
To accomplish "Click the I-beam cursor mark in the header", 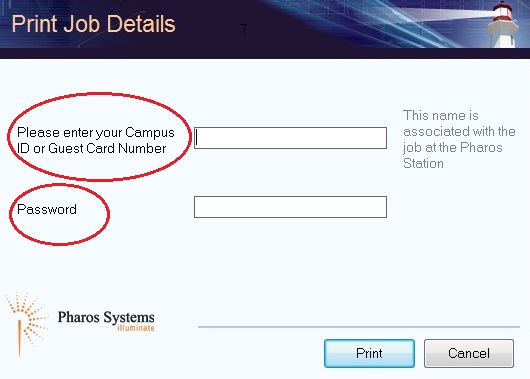I will pyautogui.click(x=244, y=29).
